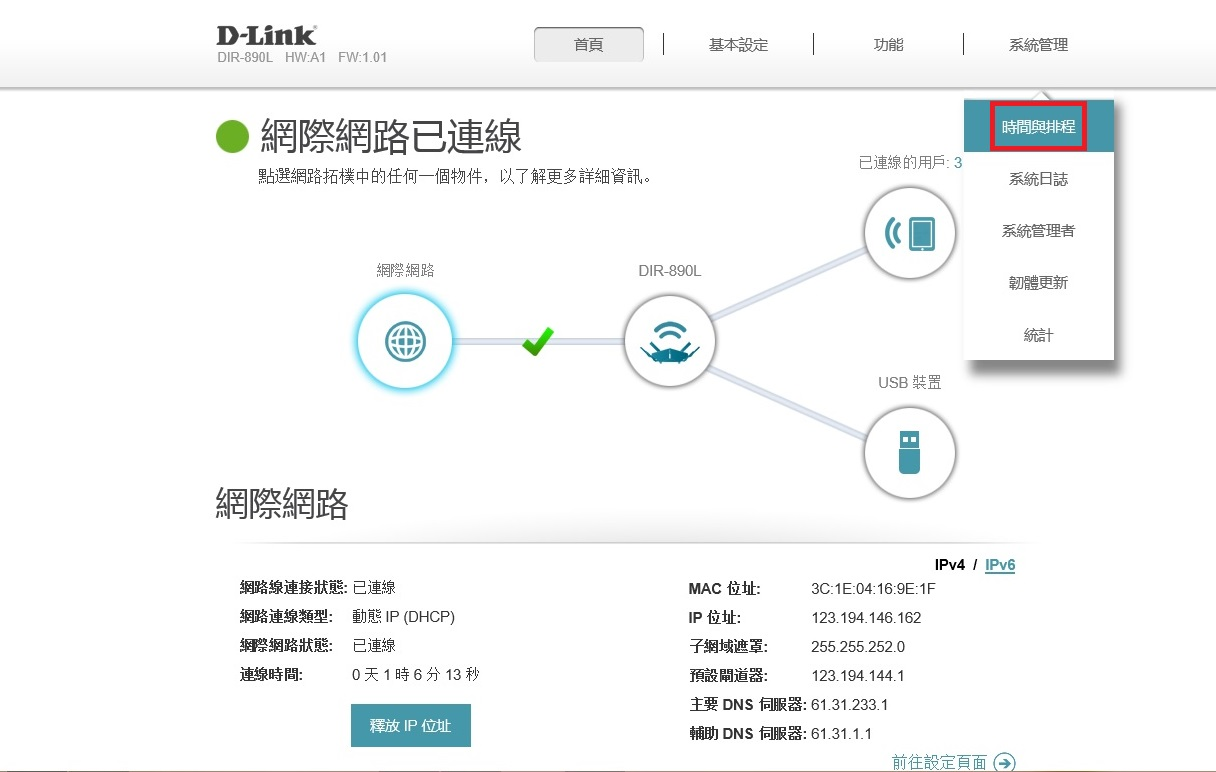Click the green connection checkmark
The height and width of the screenshot is (772, 1216).
537,342
